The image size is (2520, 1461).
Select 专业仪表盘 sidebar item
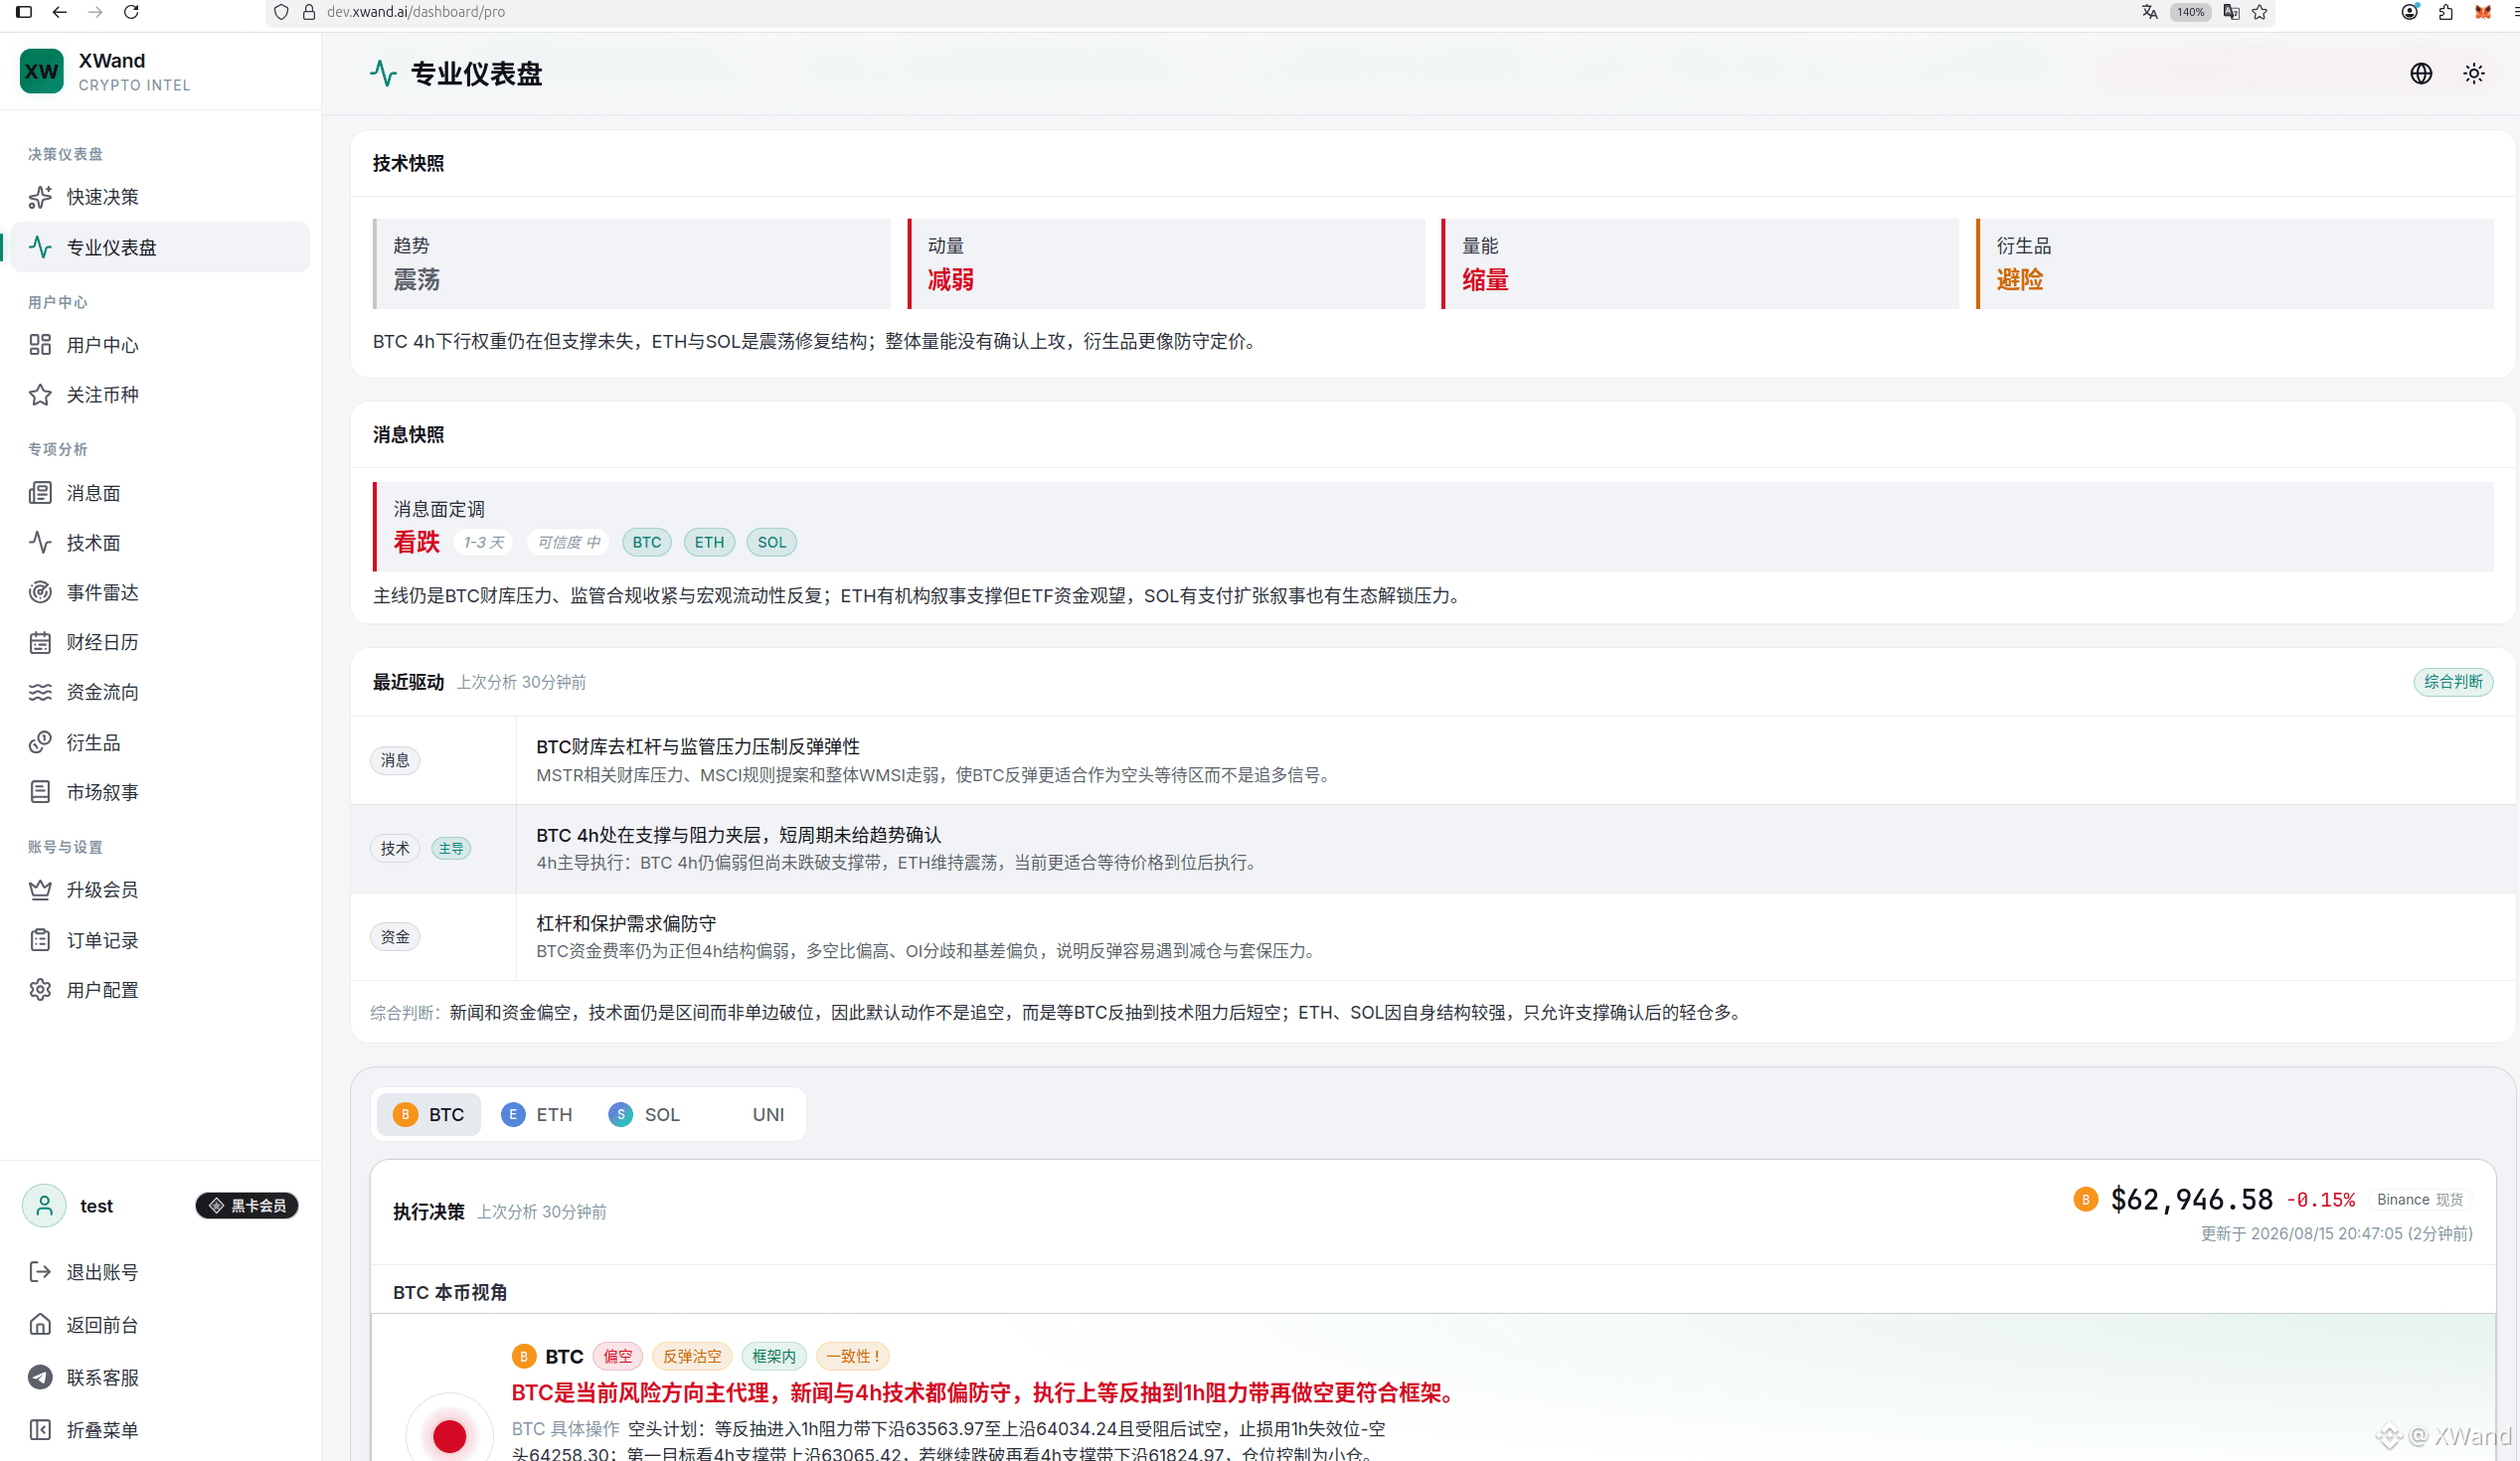(160, 247)
